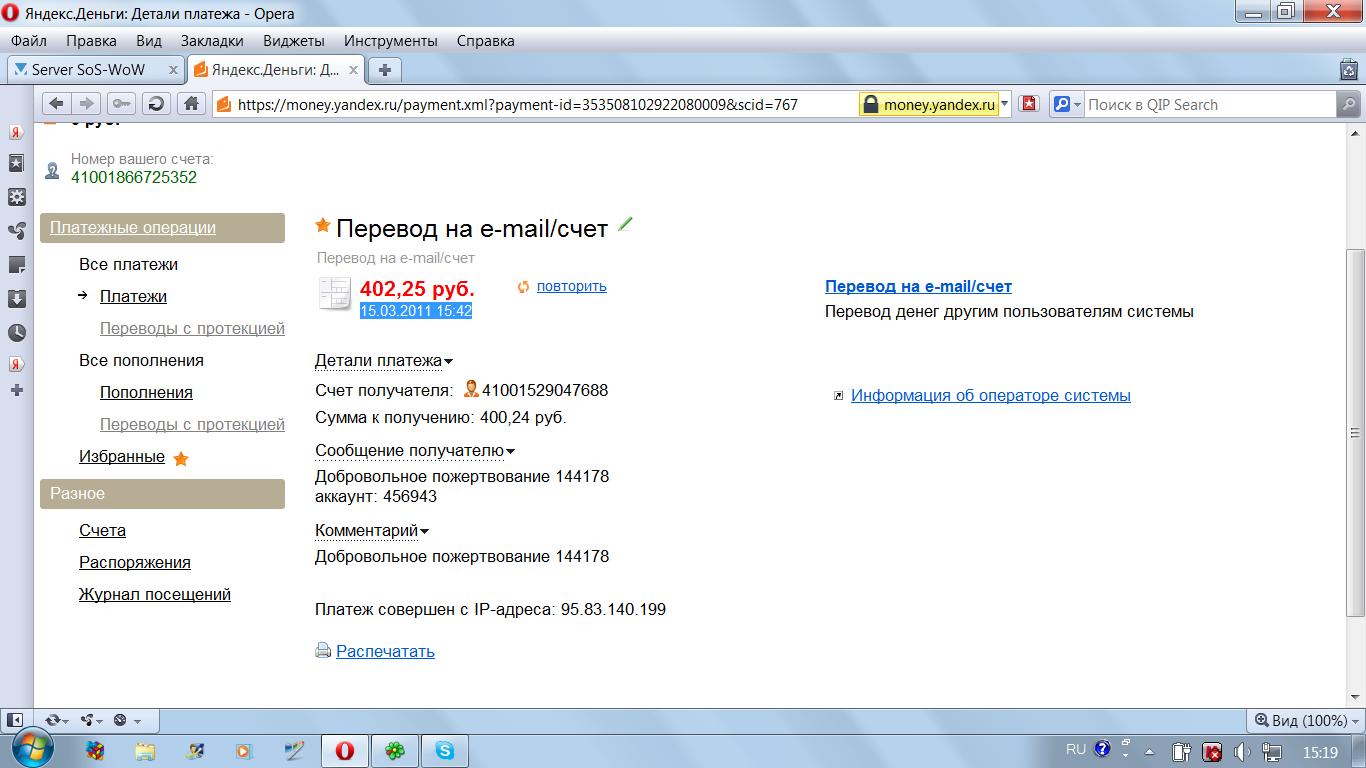This screenshot has height=768, width=1366.
Task: Go forward with the forward arrow button
Action: 86,104
